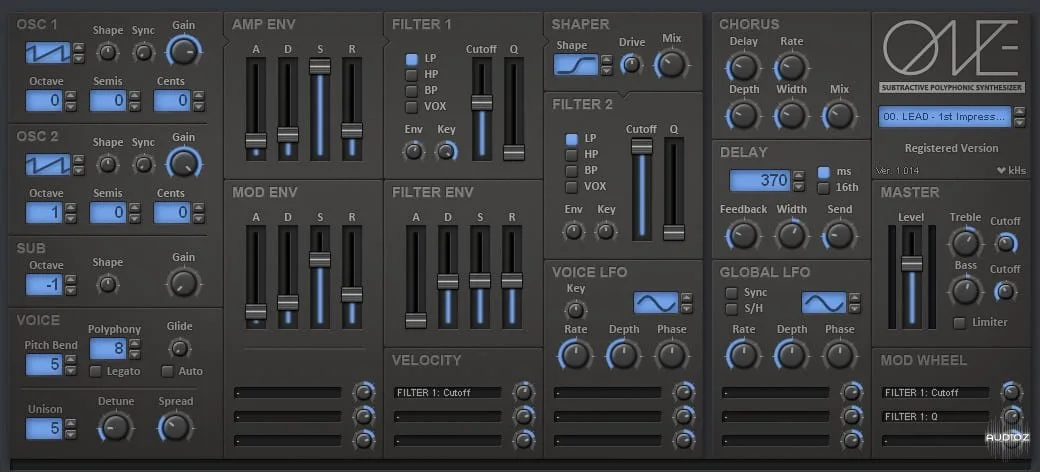Click the Voice Glide knob
Viewport: 1040px width, 472px height.
click(179, 347)
